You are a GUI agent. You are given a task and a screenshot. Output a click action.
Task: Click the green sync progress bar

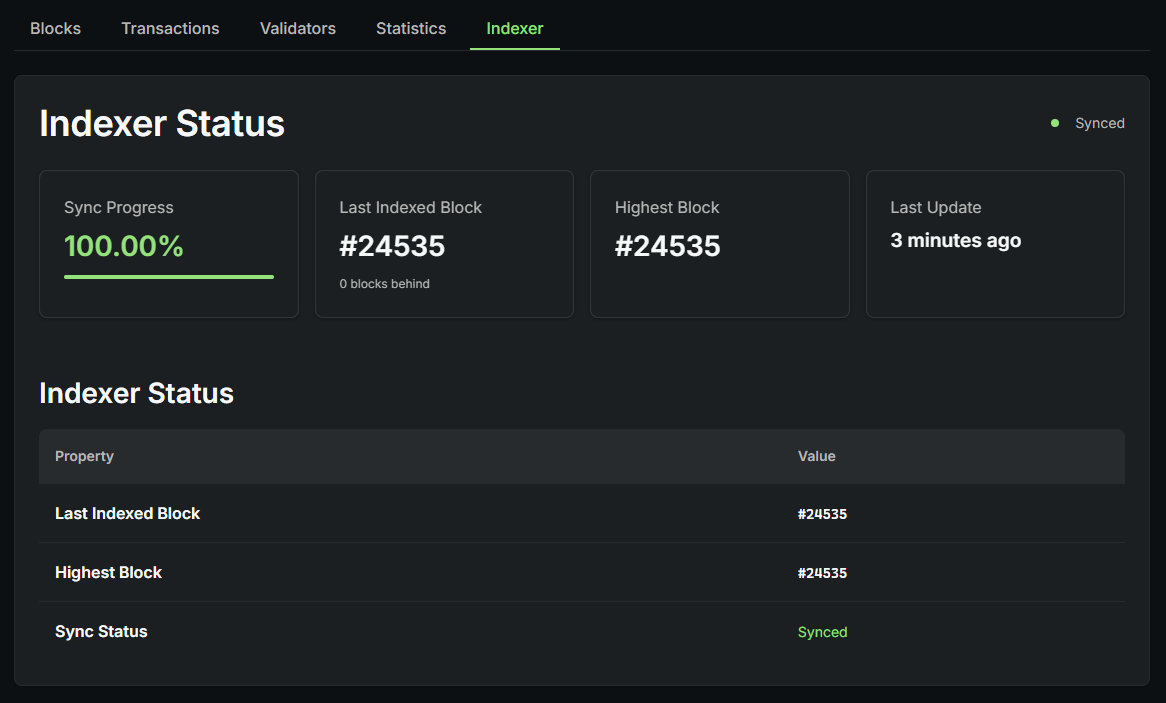168,277
